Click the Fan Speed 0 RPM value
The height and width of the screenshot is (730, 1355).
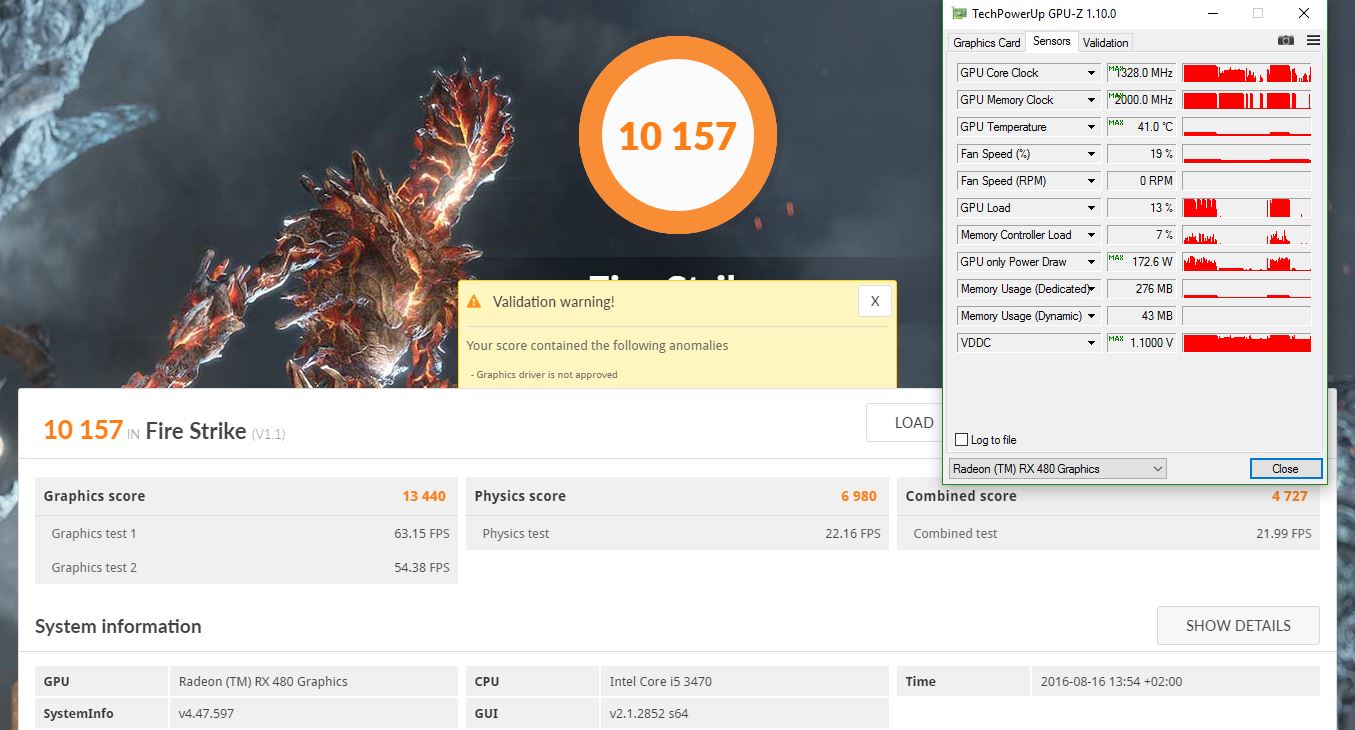1141,181
